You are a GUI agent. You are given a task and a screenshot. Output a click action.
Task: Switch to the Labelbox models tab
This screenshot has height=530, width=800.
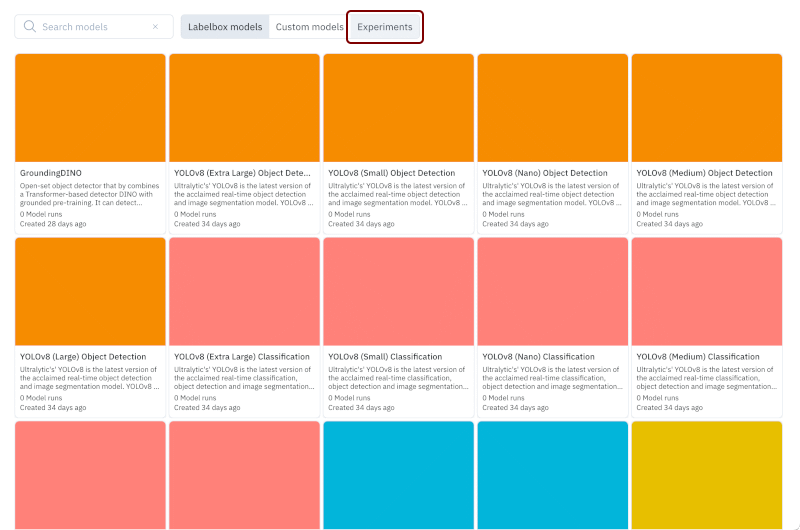225,27
